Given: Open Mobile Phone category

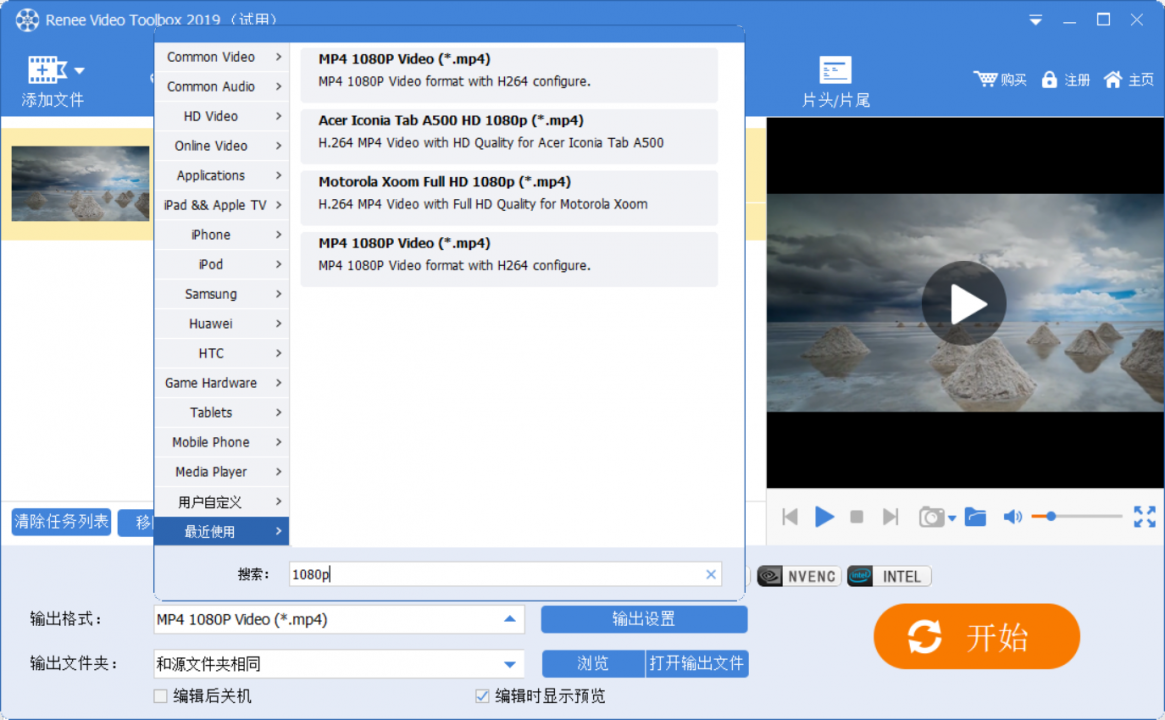Looking at the screenshot, I should (221, 444).
